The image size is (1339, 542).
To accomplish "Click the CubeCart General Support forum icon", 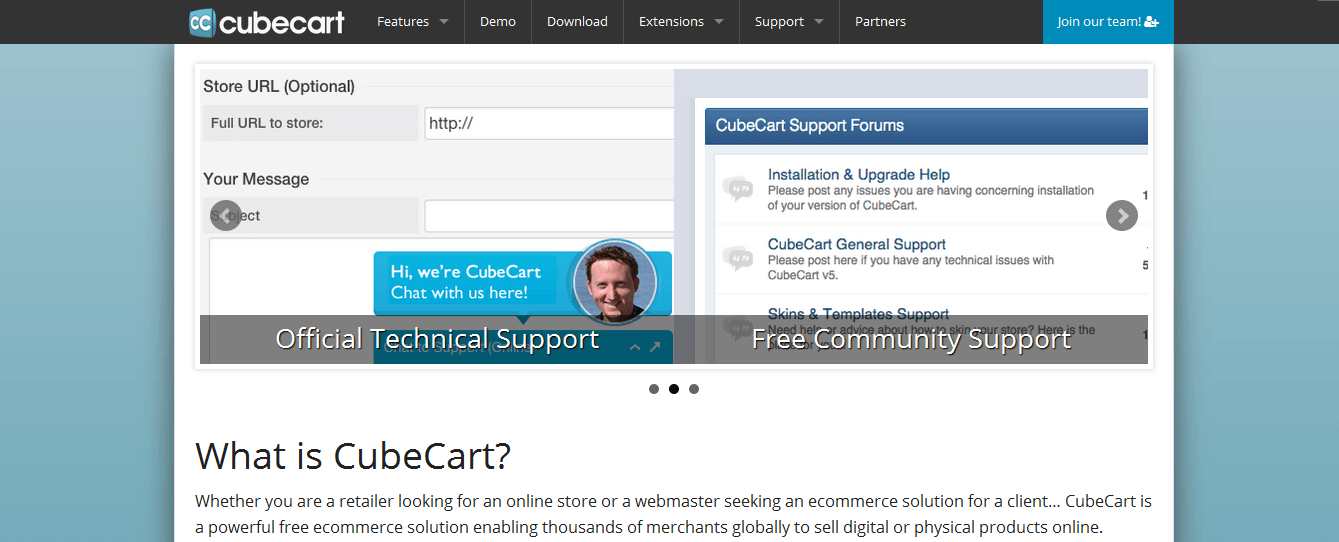I will [x=738, y=258].
